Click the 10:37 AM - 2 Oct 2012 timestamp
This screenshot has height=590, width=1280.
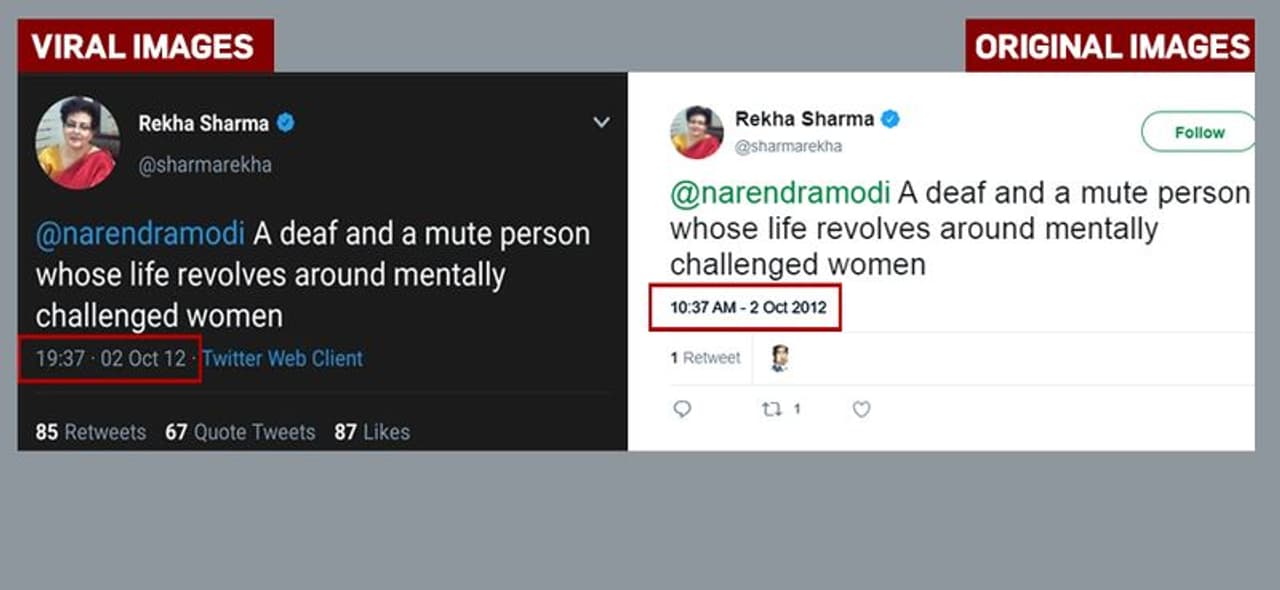(x=748, y=308)
